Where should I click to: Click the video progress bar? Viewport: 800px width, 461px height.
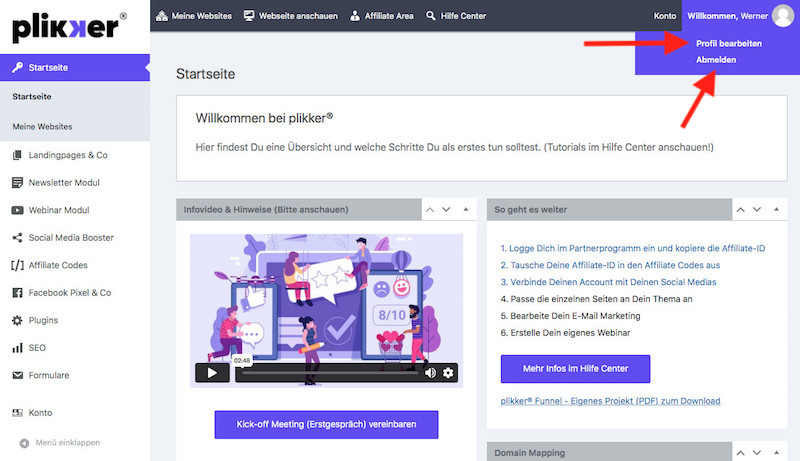pos(330,373)
